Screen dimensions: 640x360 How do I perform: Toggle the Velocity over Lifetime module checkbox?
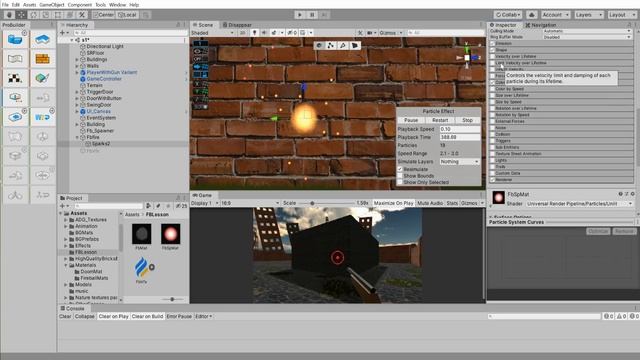492,56
